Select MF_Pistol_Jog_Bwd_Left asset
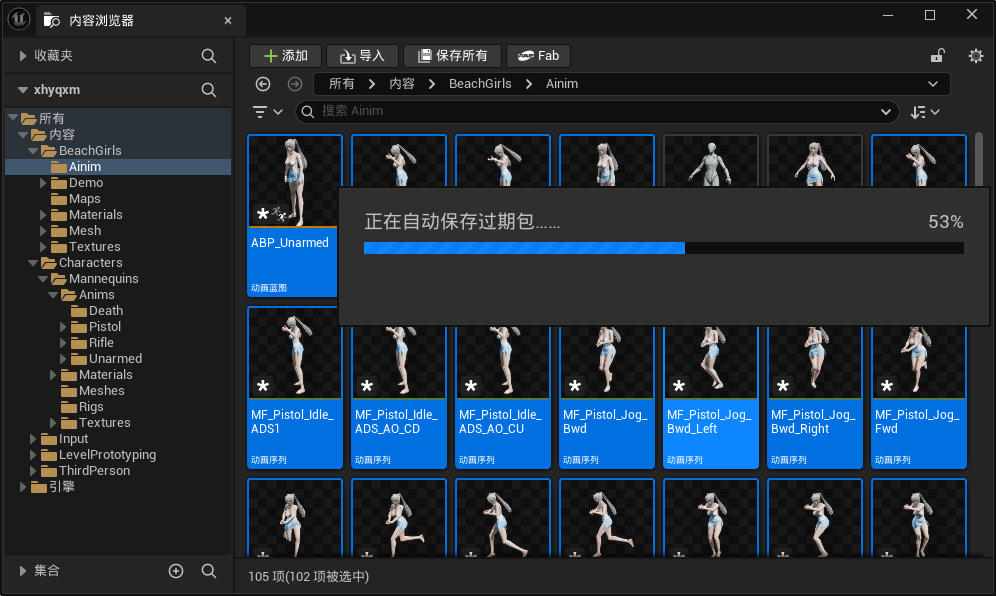This screenshot has height=596, width=996. 711,397
